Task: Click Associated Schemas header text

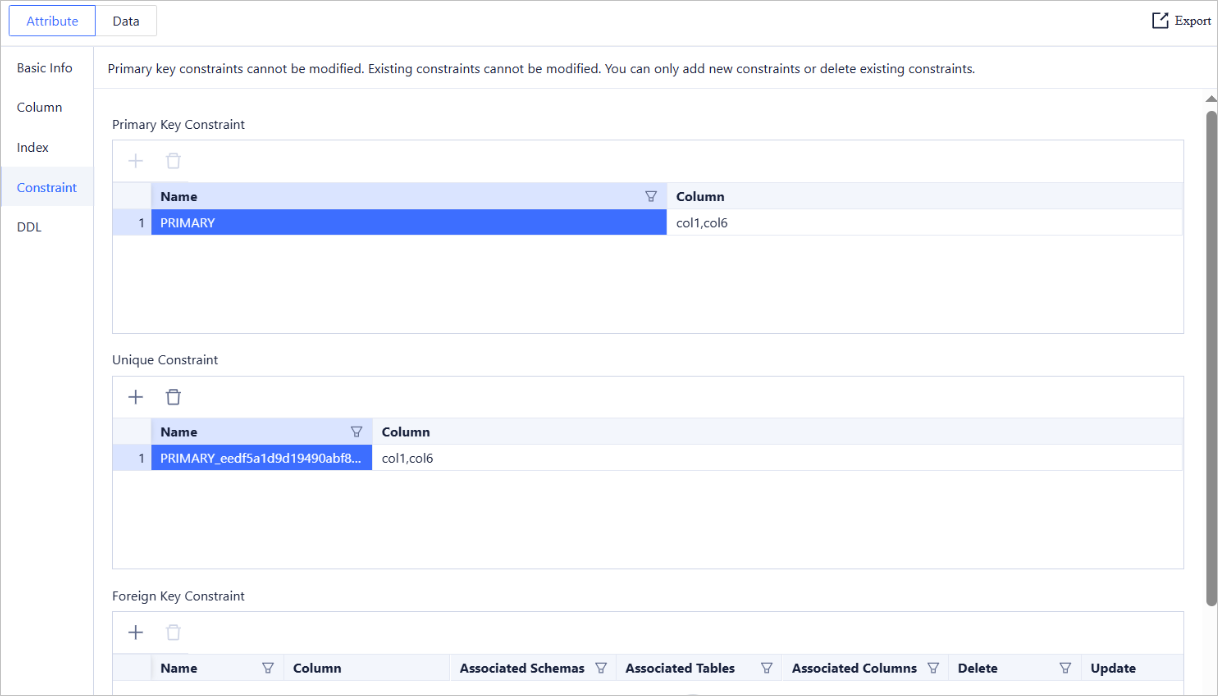Action: tap(522, 668)
